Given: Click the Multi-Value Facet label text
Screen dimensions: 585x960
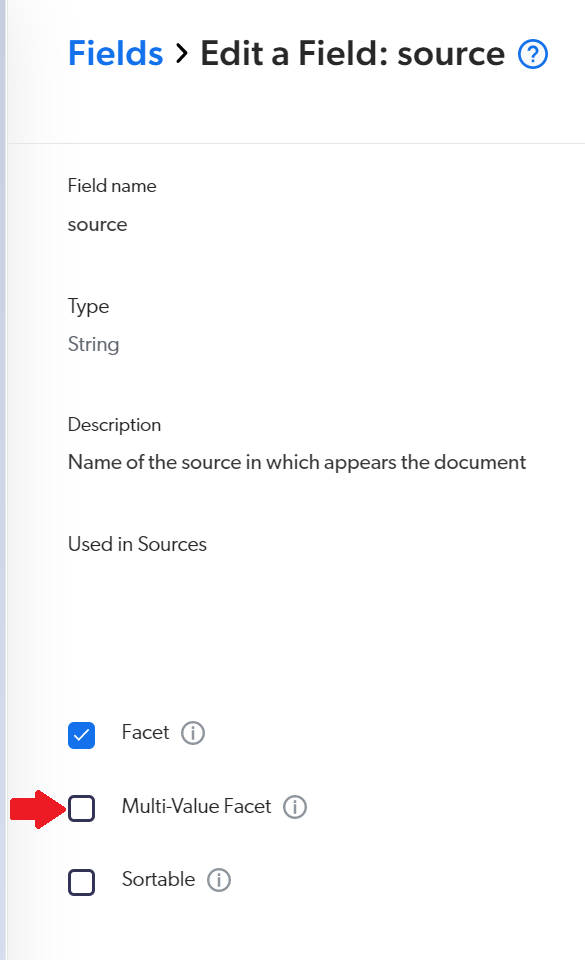Looking at the screenshot, I should [197, 807].
